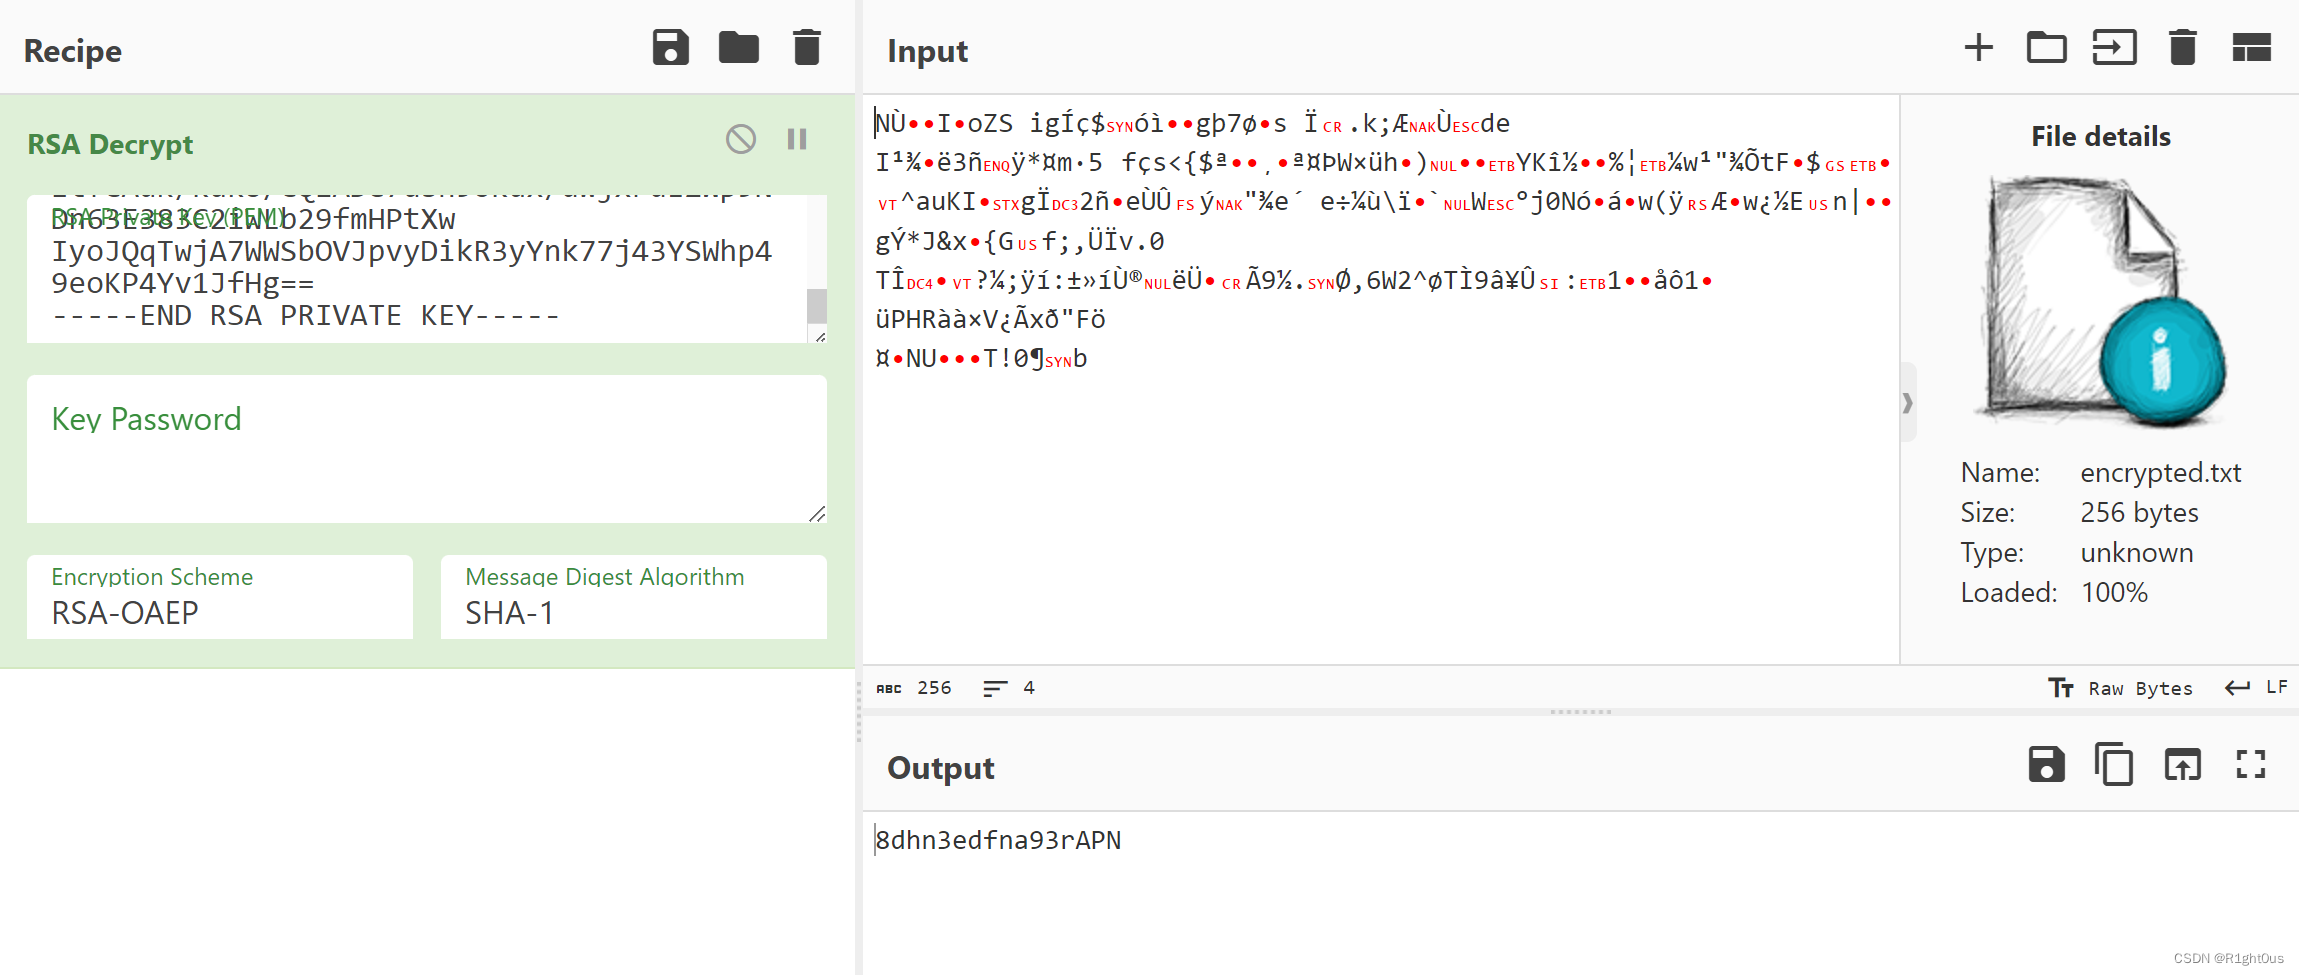Copy the output to the clipboard
Screen dimensions: 2299x975
(2114, 765)
